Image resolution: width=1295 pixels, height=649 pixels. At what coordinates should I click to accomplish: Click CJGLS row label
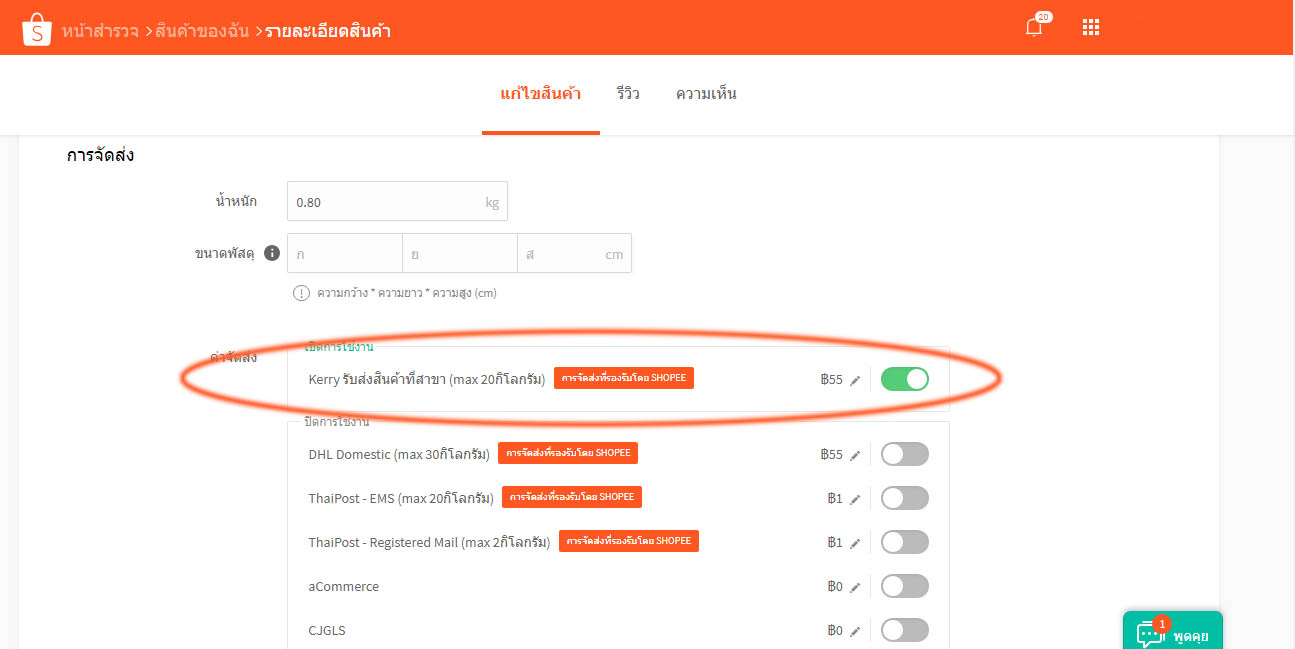coord(328,630)
